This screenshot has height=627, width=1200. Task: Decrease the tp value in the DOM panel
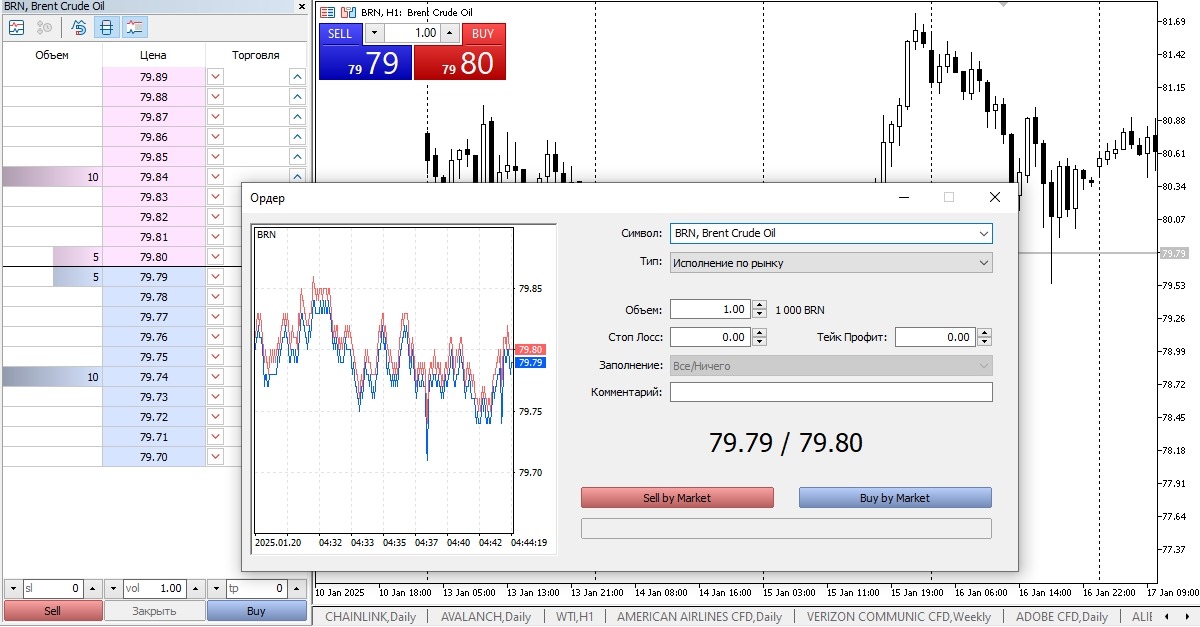pyautogui.click(x=216, y=589)
